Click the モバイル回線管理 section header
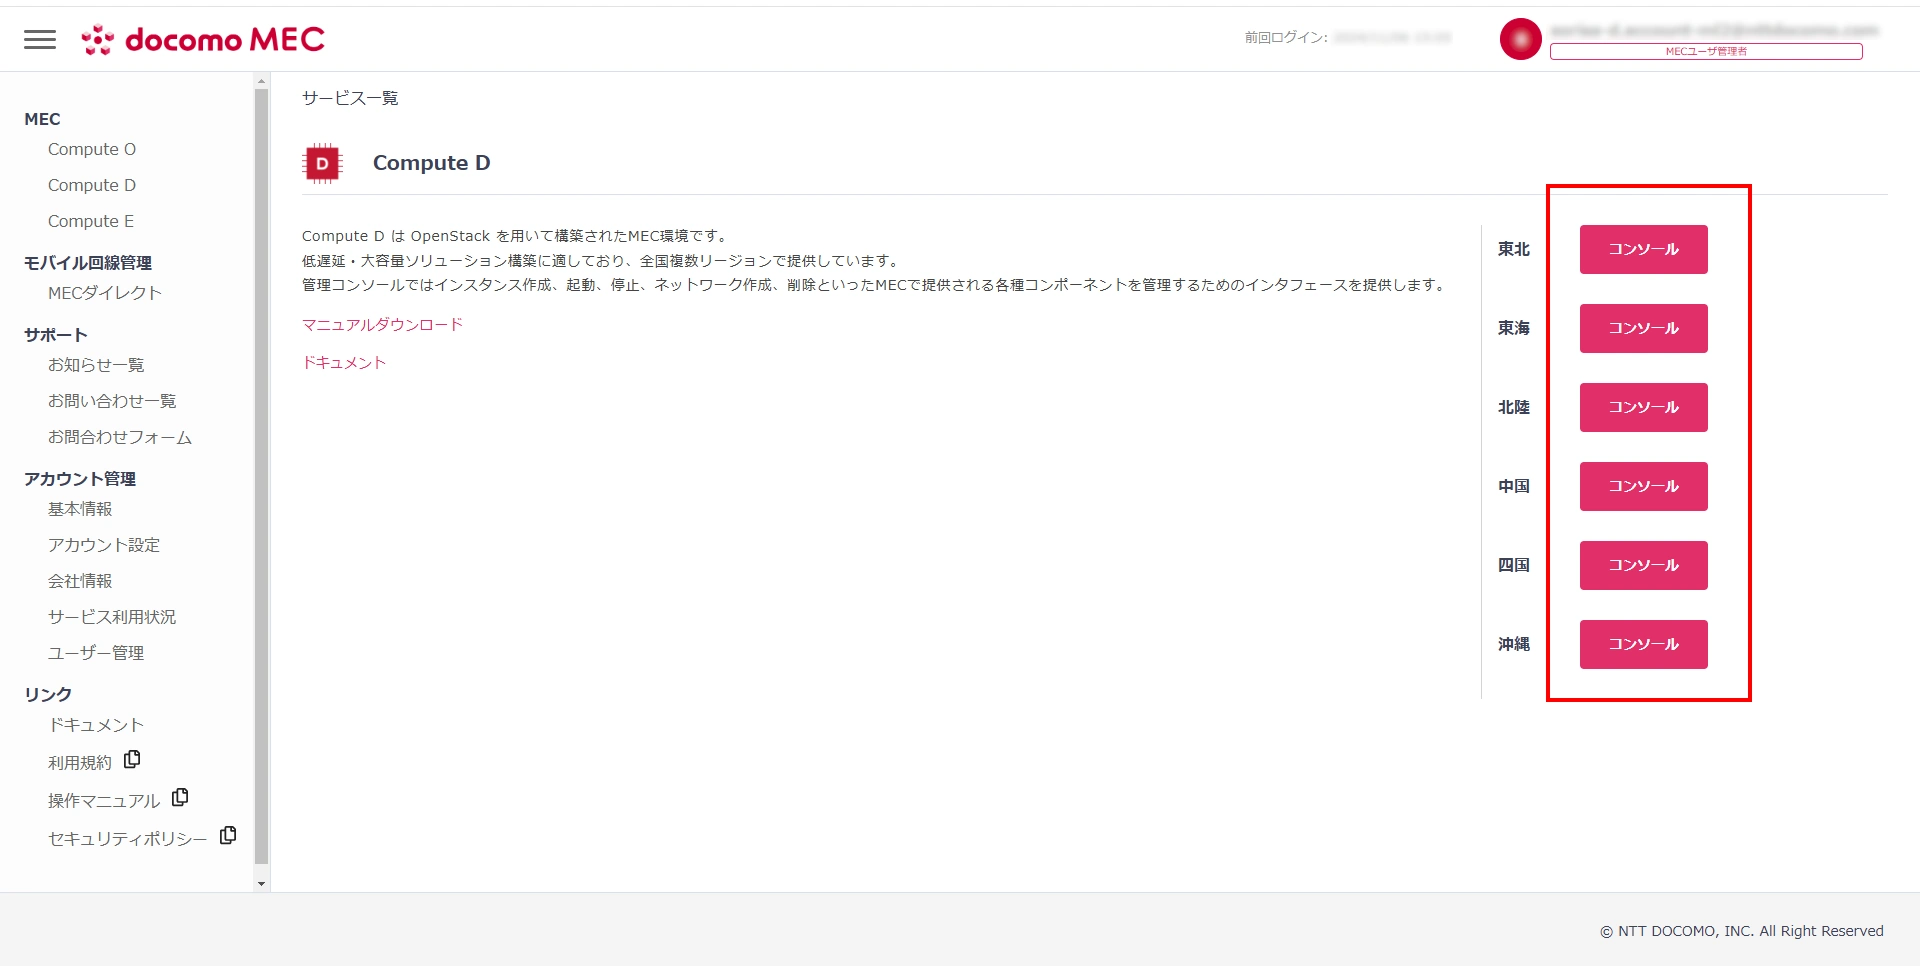Image resolution: width=1920 pixels, height=966 pixels. pyautogui.click(x=88, y=263)
